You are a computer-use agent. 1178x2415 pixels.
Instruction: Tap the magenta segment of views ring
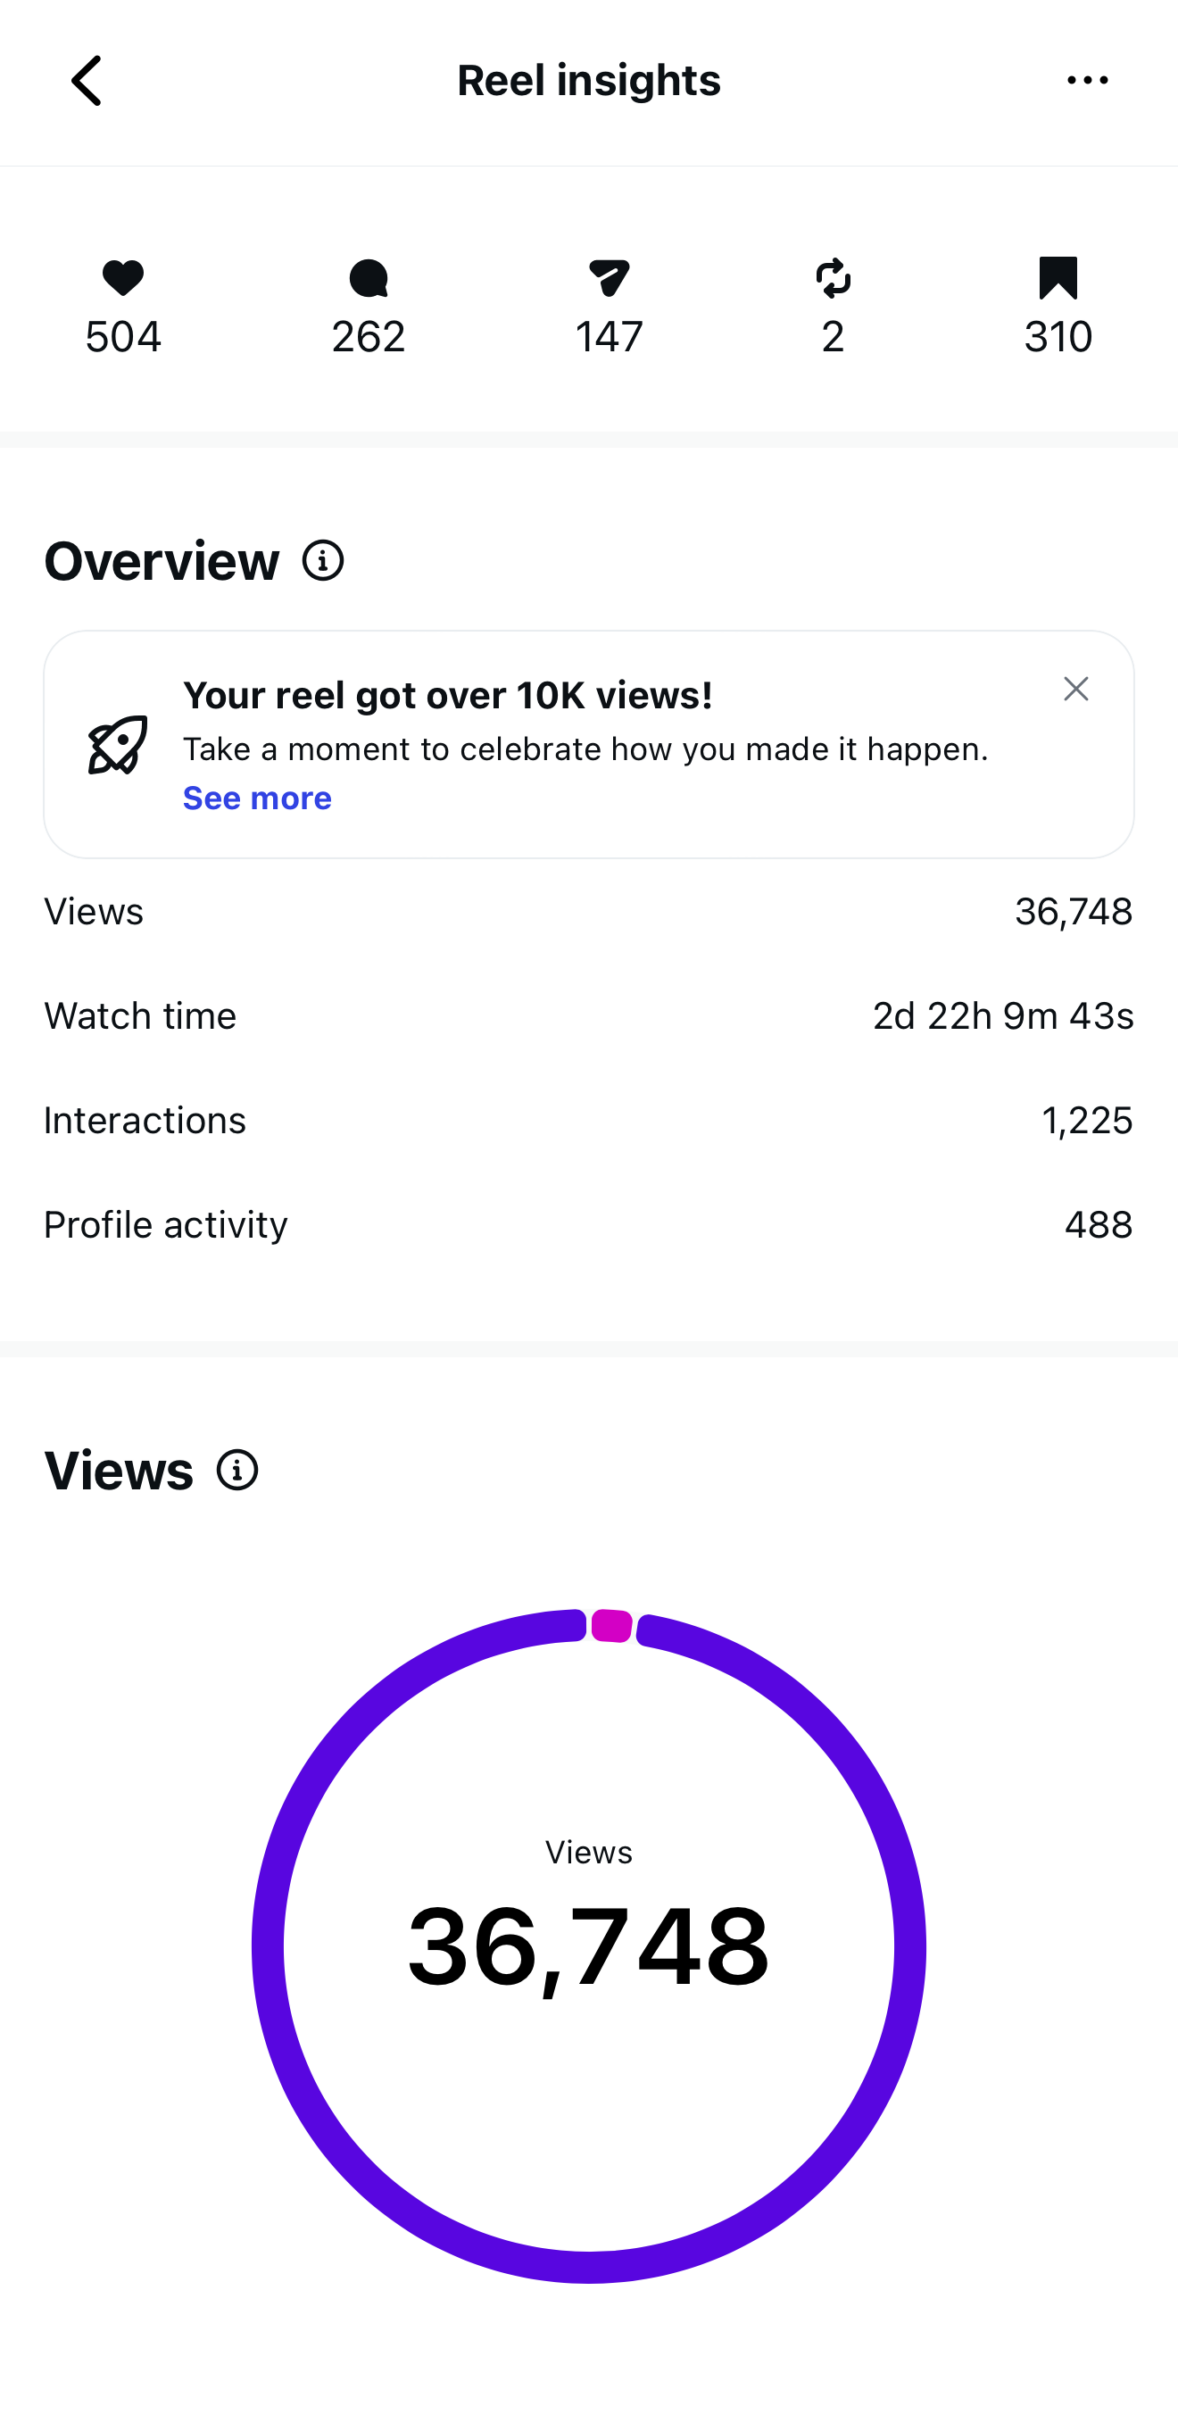click(611, 1625)
